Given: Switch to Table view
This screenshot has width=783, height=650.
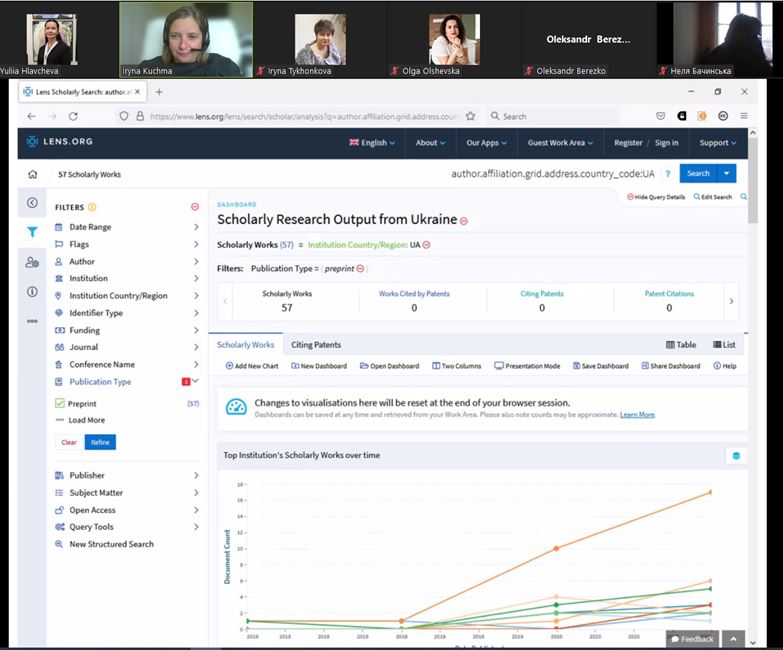Looking at the screenshot, I should click(x=681, y=345).
